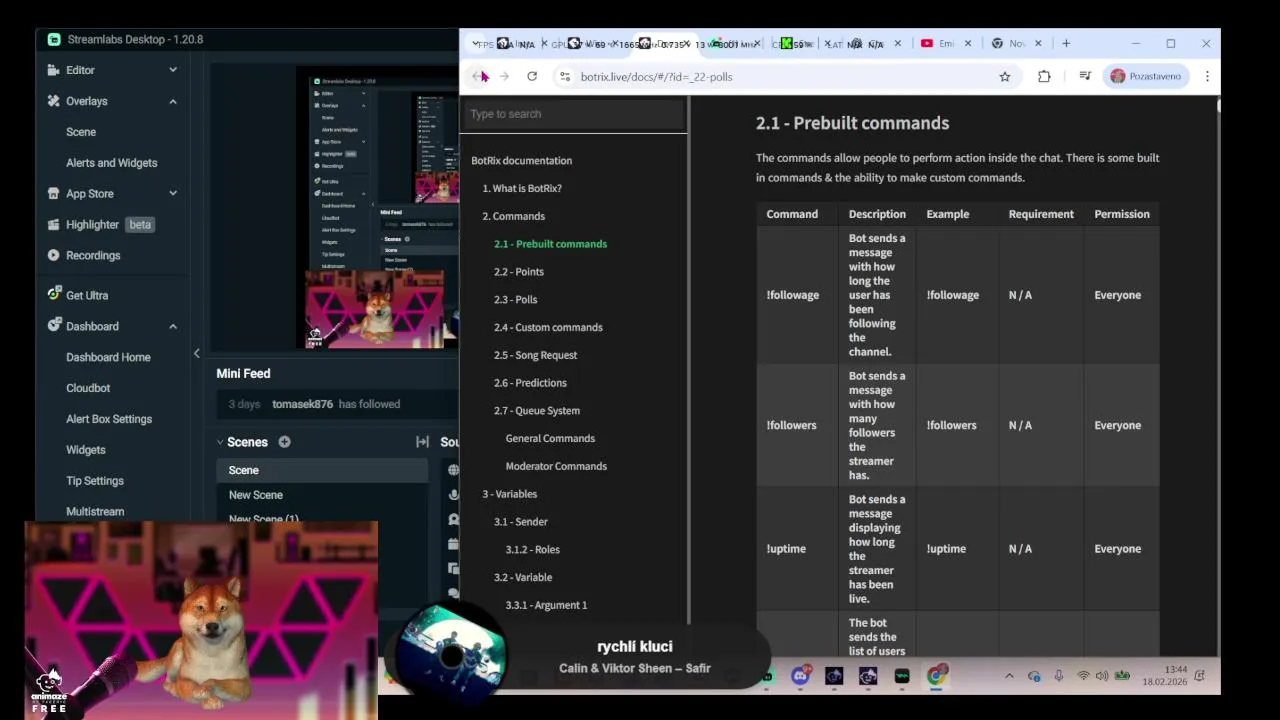Click the Recordings icon in Streamlabs sidebar
The image size is (1280, 720).
point(54,255)
